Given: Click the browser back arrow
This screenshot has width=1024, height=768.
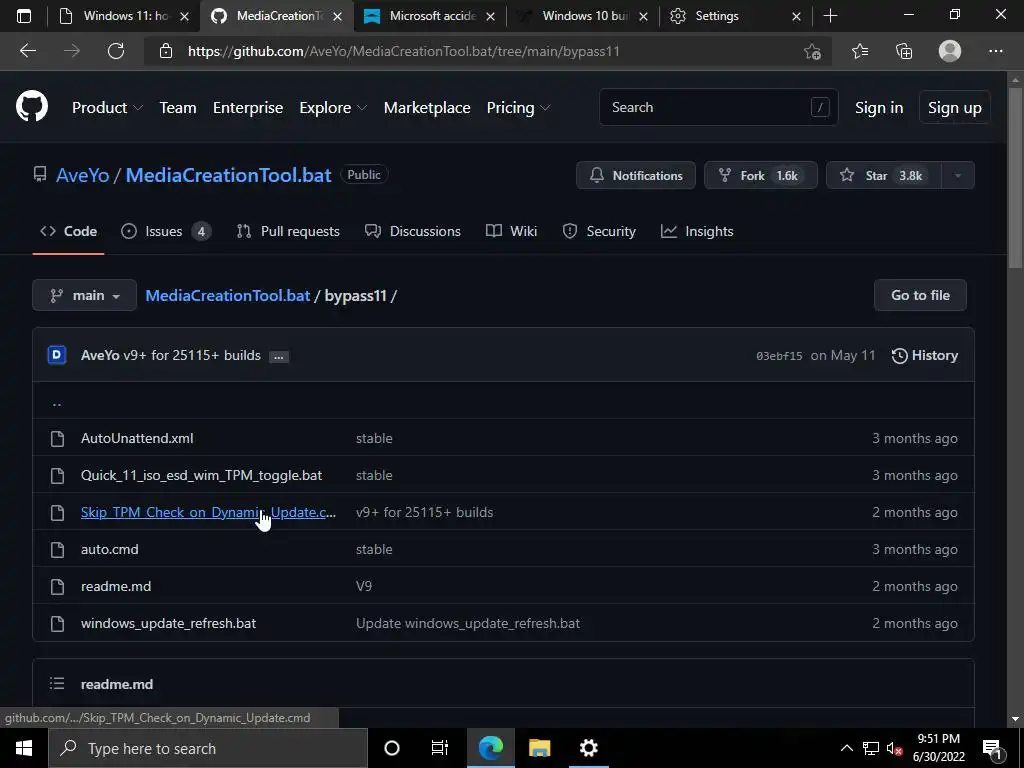Looking at the screenshot, I should pyautogui.click(x=27, y=51).
